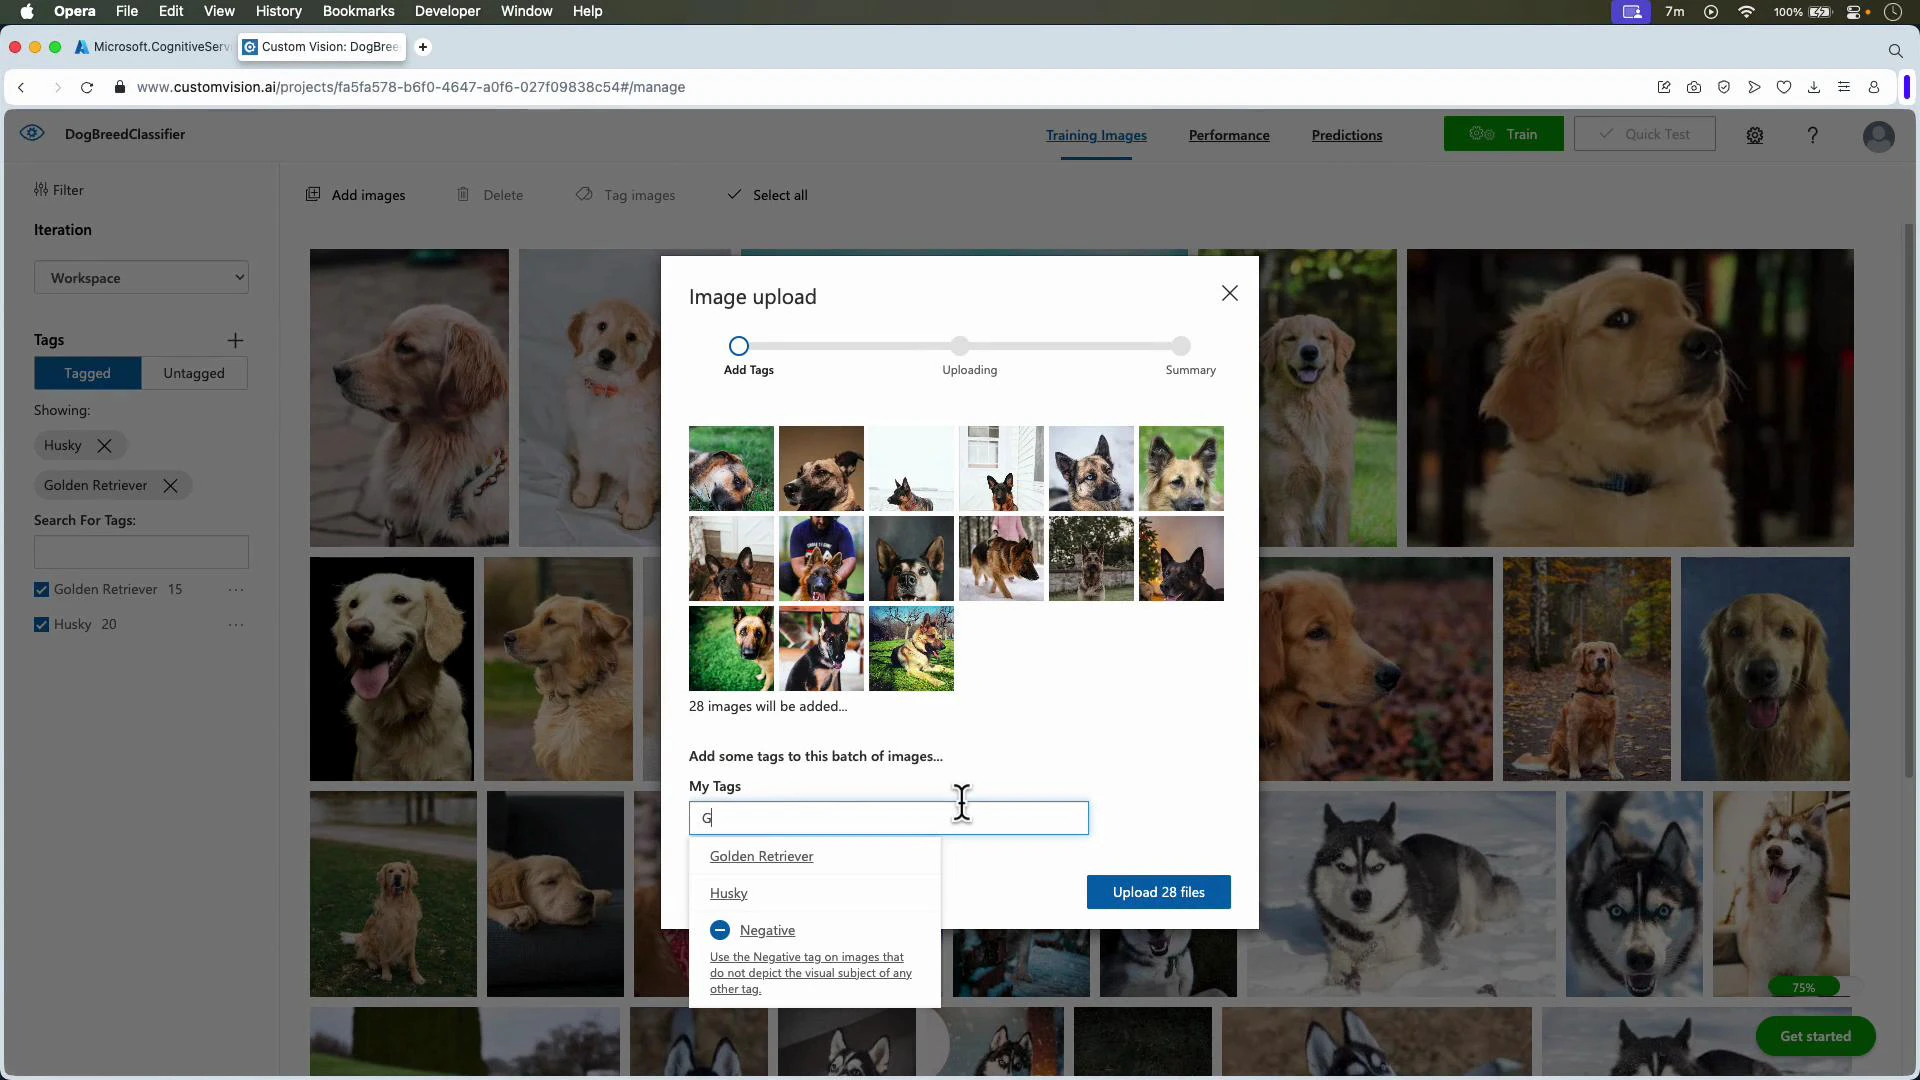Image resolution: width=1920 pixels, height=1080 pixels.
Task: Close the Image upload dialog
Action: click(1230, 293)
